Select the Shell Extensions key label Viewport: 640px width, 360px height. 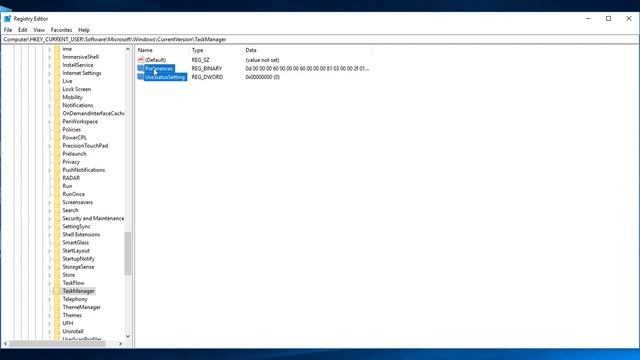[x=81, y=235]
